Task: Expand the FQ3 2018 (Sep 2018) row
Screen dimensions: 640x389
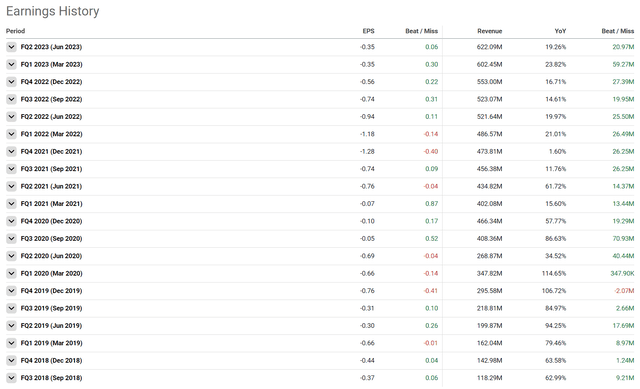Action: coord(11,378)
